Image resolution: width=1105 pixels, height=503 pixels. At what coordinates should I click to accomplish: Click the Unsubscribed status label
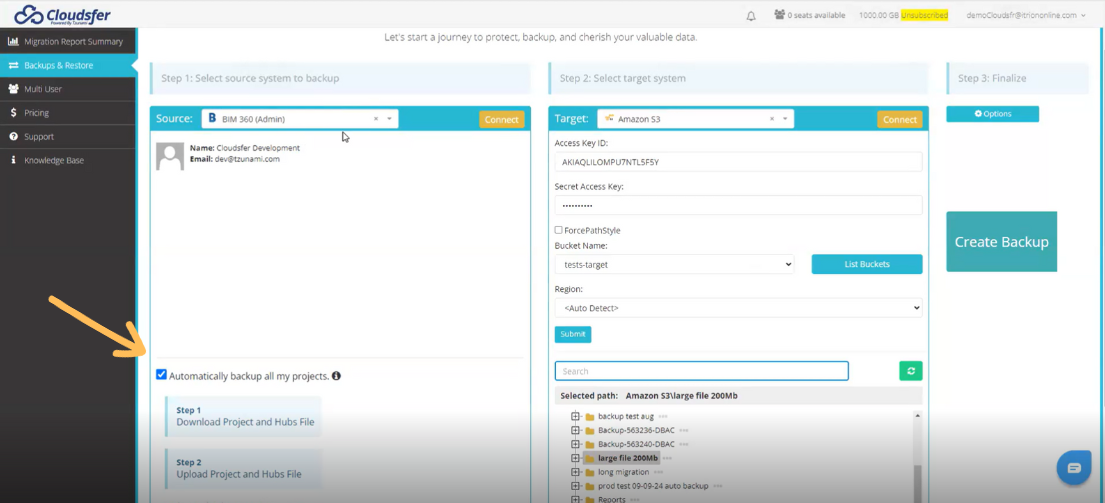[x=925, y=15]
